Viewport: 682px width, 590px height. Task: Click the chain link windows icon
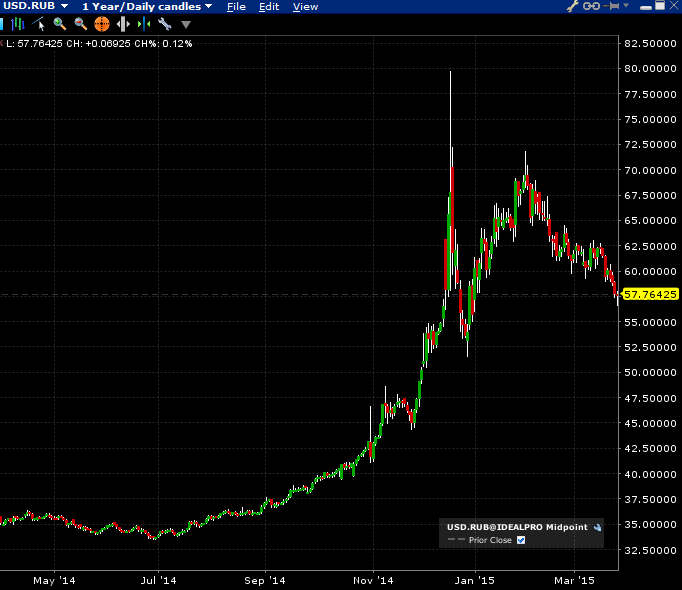coord(591,6)
